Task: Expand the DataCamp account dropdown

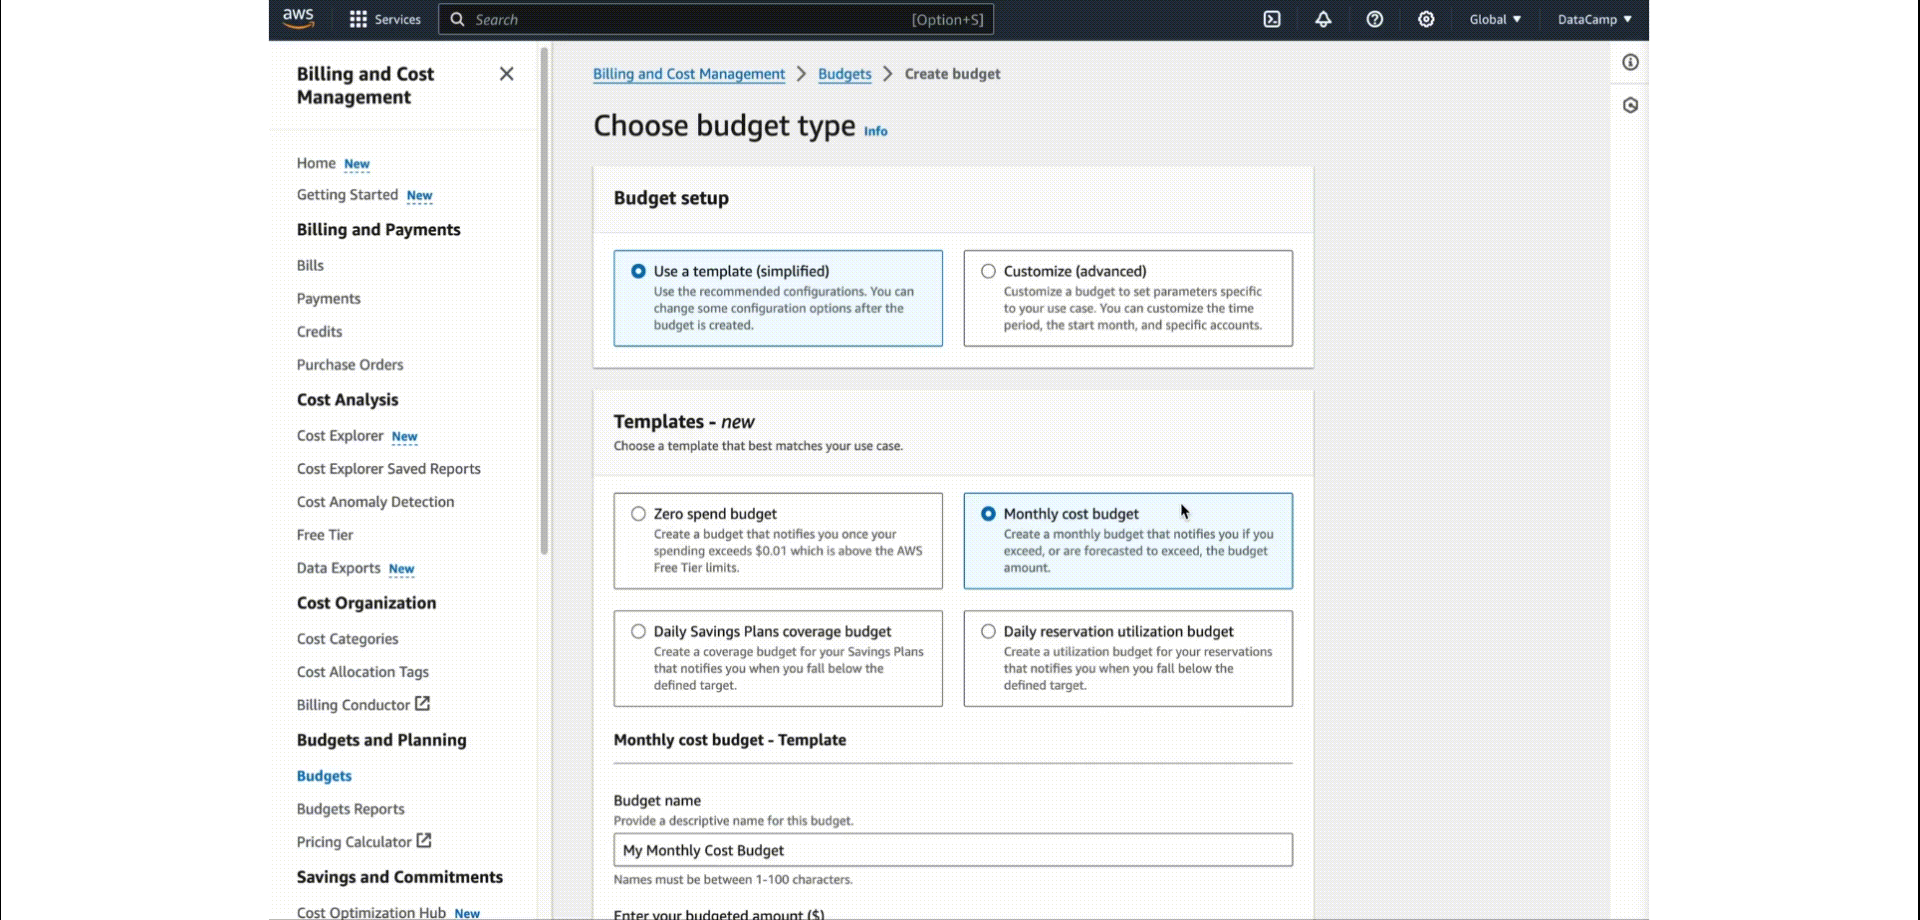Action: point(1594,19)
